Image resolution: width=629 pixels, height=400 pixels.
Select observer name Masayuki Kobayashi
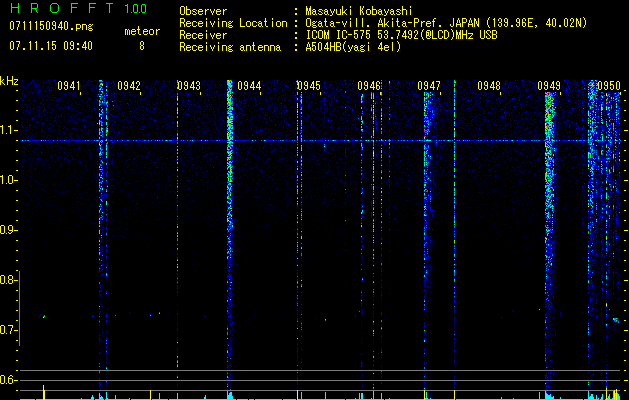(x=358, y=11)
